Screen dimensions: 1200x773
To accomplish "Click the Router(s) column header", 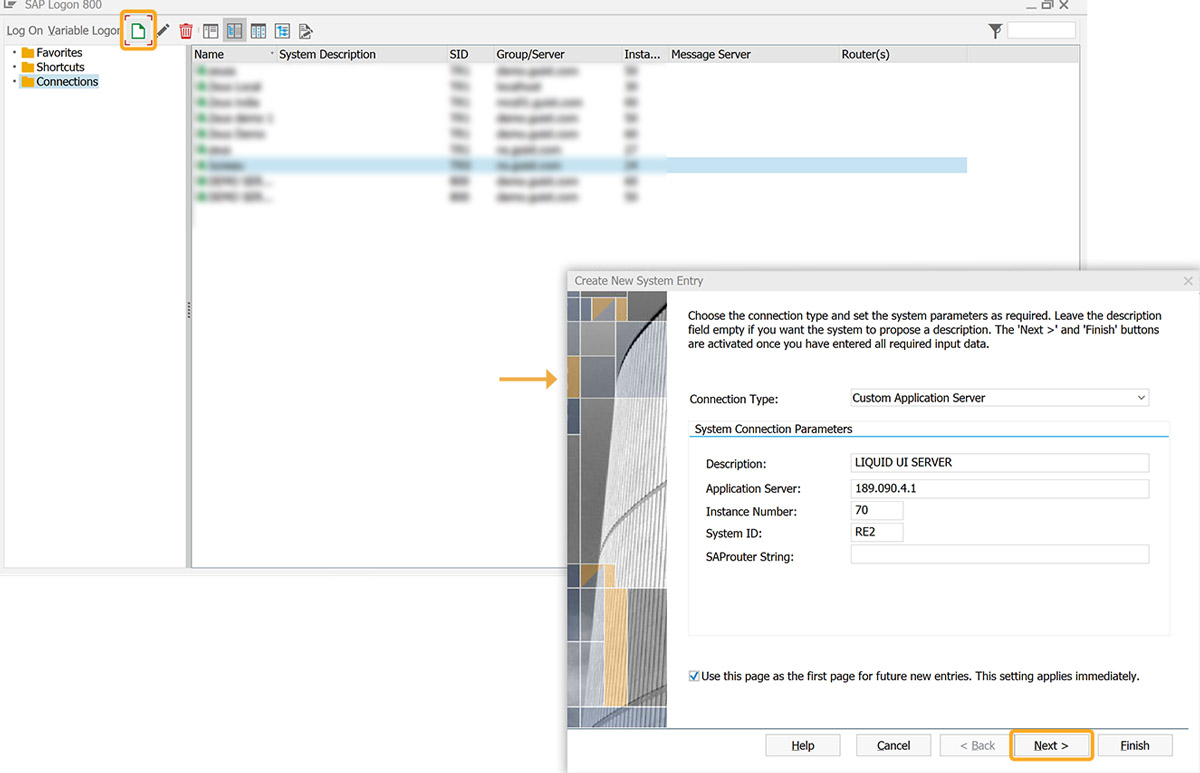I will pyautogui.click(x=902, y=54).
